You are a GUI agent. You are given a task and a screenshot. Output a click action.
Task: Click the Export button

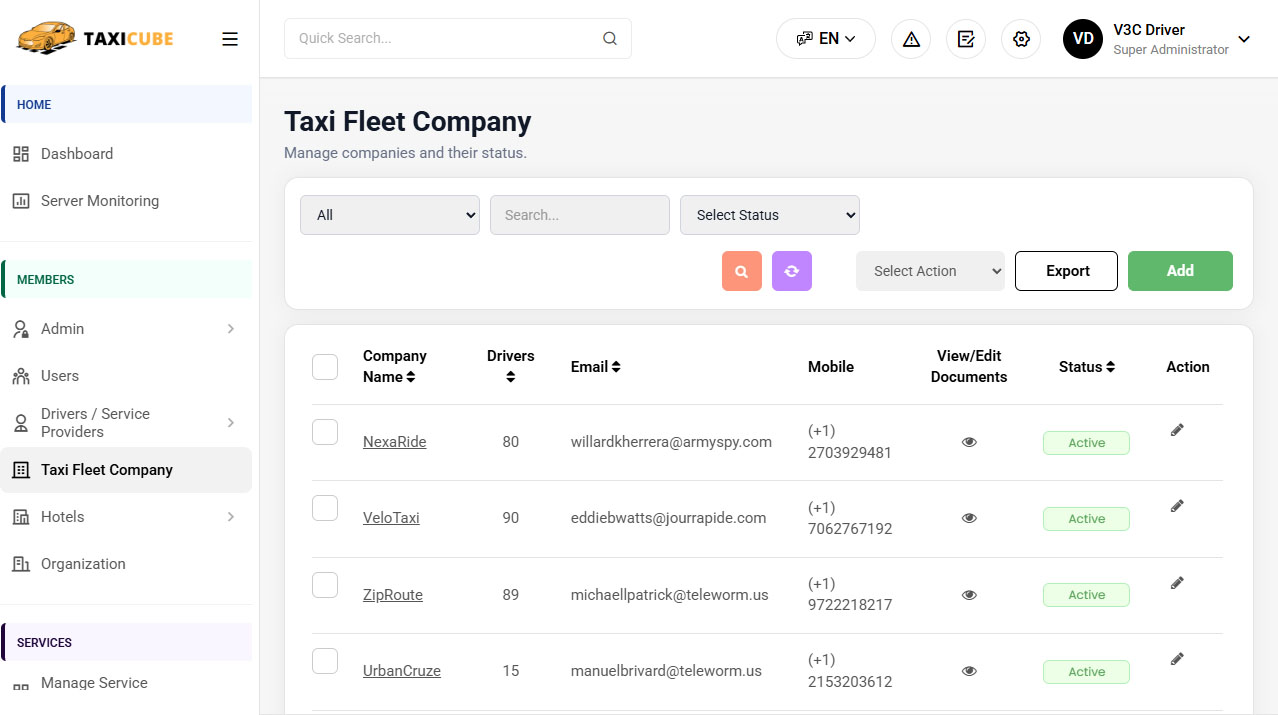tap(1066, 271)
